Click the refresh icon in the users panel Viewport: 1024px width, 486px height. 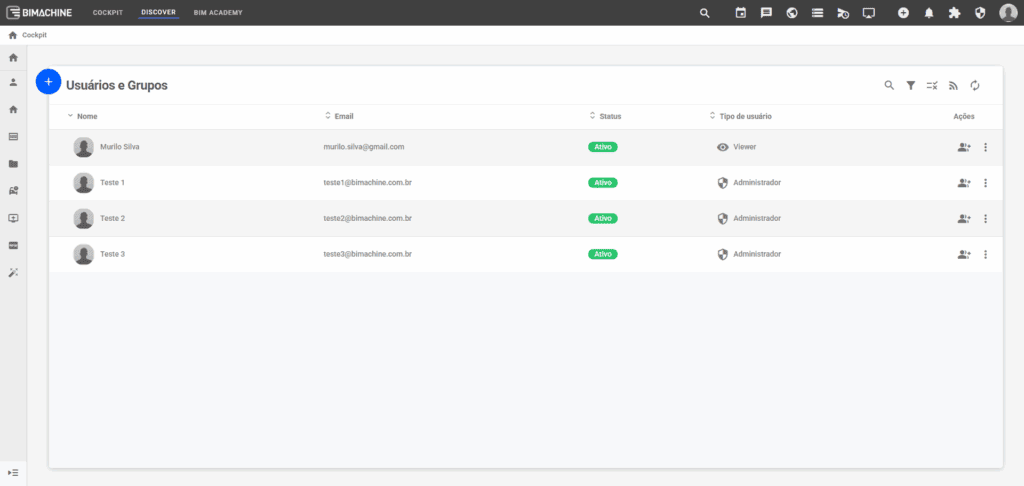(975, 86)
